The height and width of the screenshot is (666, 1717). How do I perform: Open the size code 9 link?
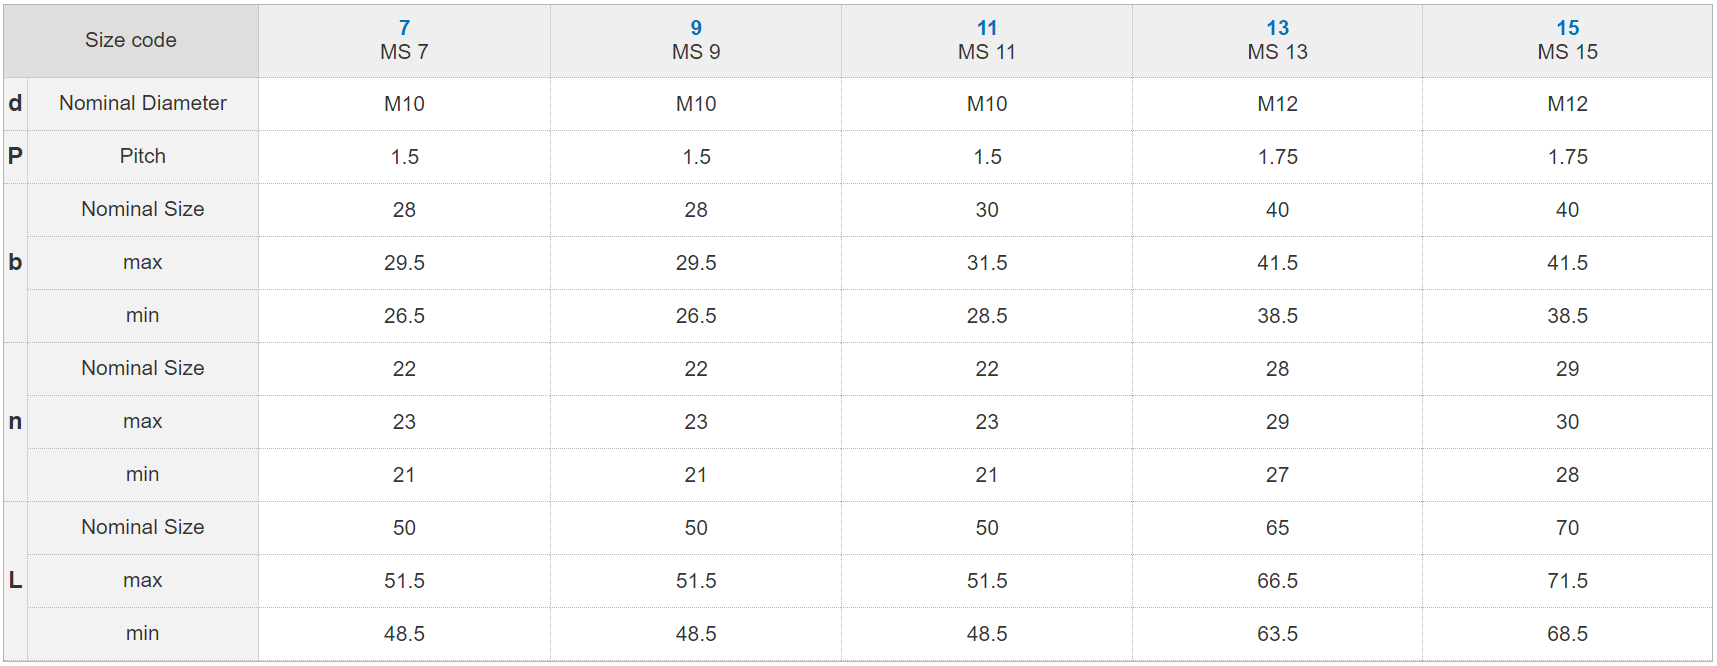[696, 28]
